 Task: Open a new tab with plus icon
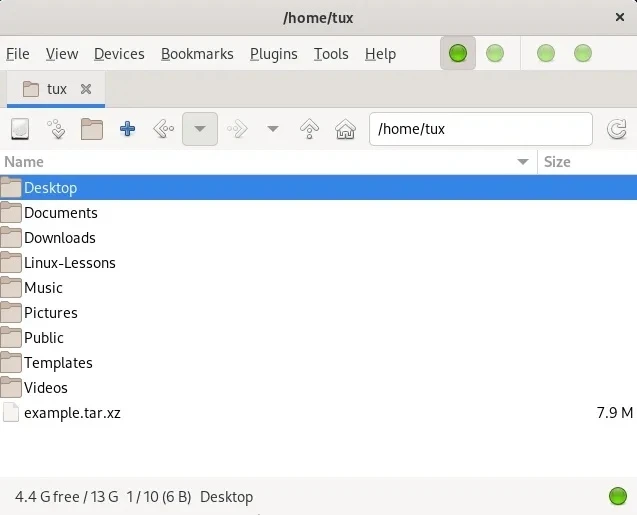(127, 129)
